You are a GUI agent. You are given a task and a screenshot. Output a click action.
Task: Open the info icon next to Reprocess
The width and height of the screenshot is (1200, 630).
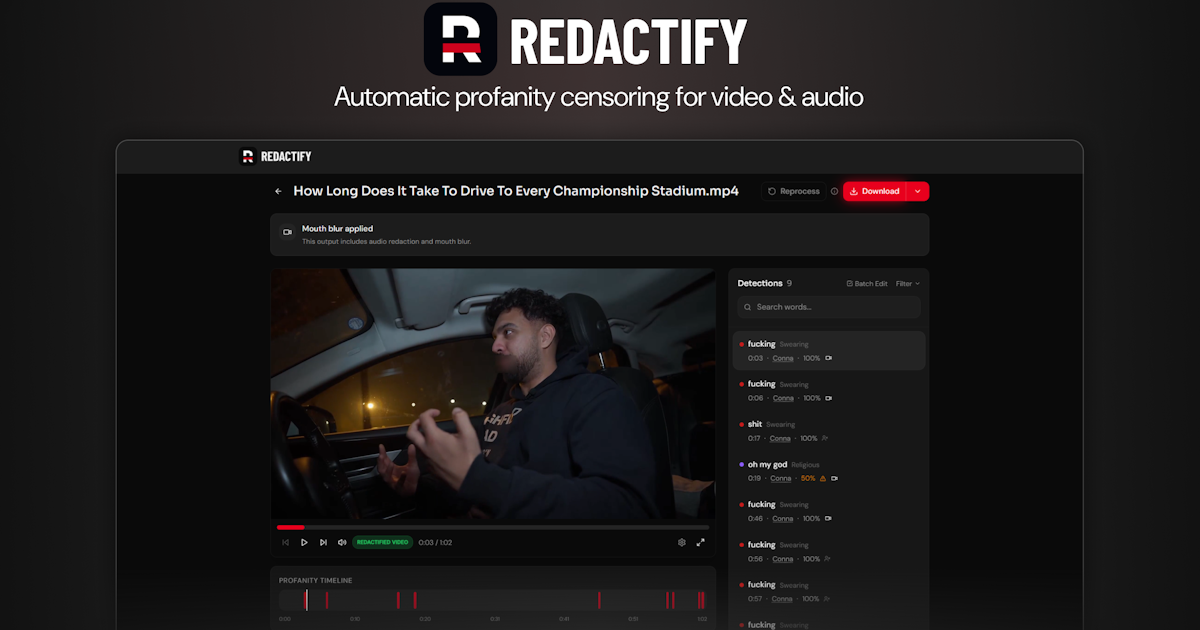pyautogui.click(x=834, y=191)
